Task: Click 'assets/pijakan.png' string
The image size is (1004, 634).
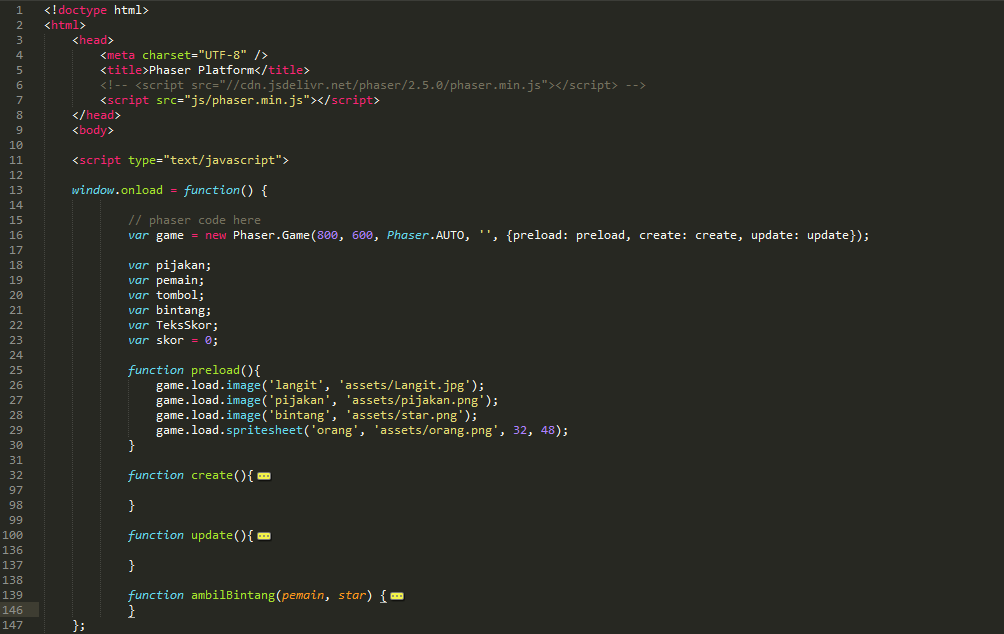Action: coord(415,400)
